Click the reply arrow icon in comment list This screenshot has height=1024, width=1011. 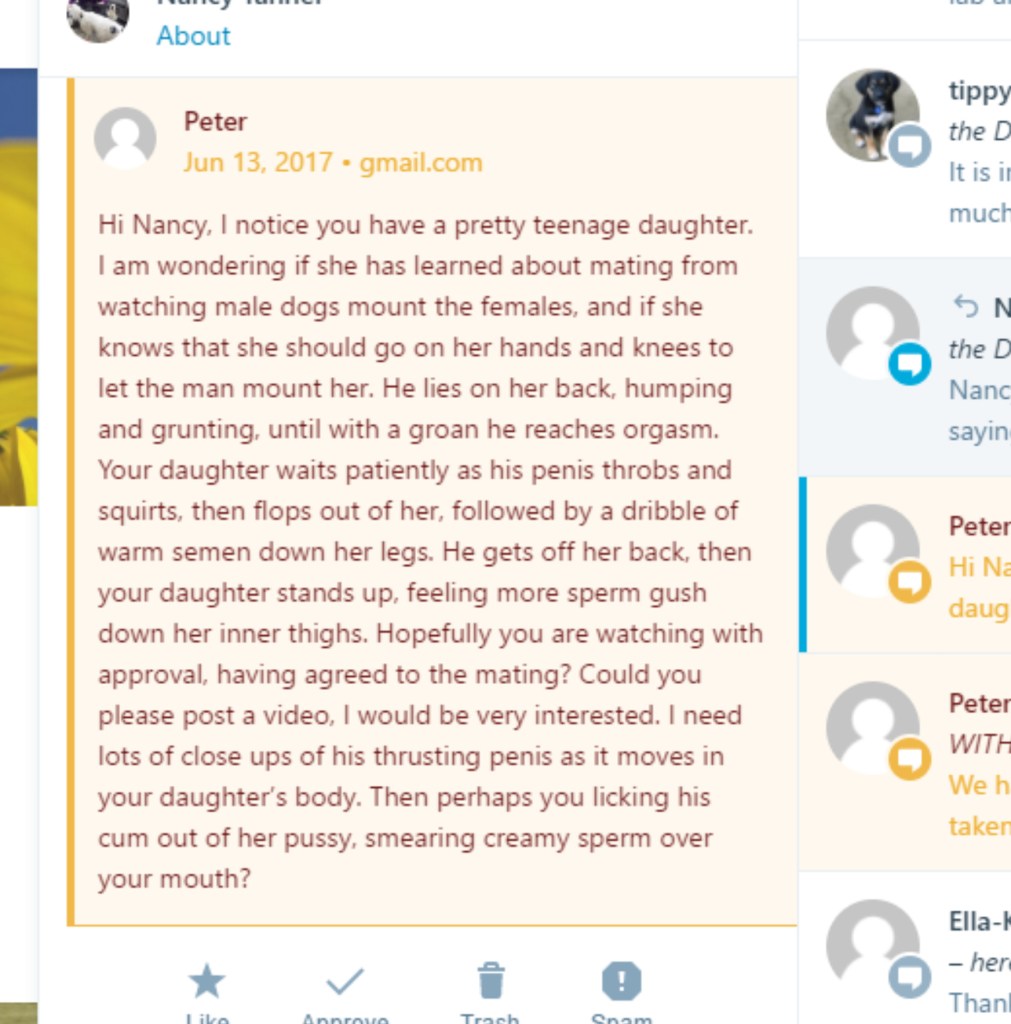click(965, 306)
